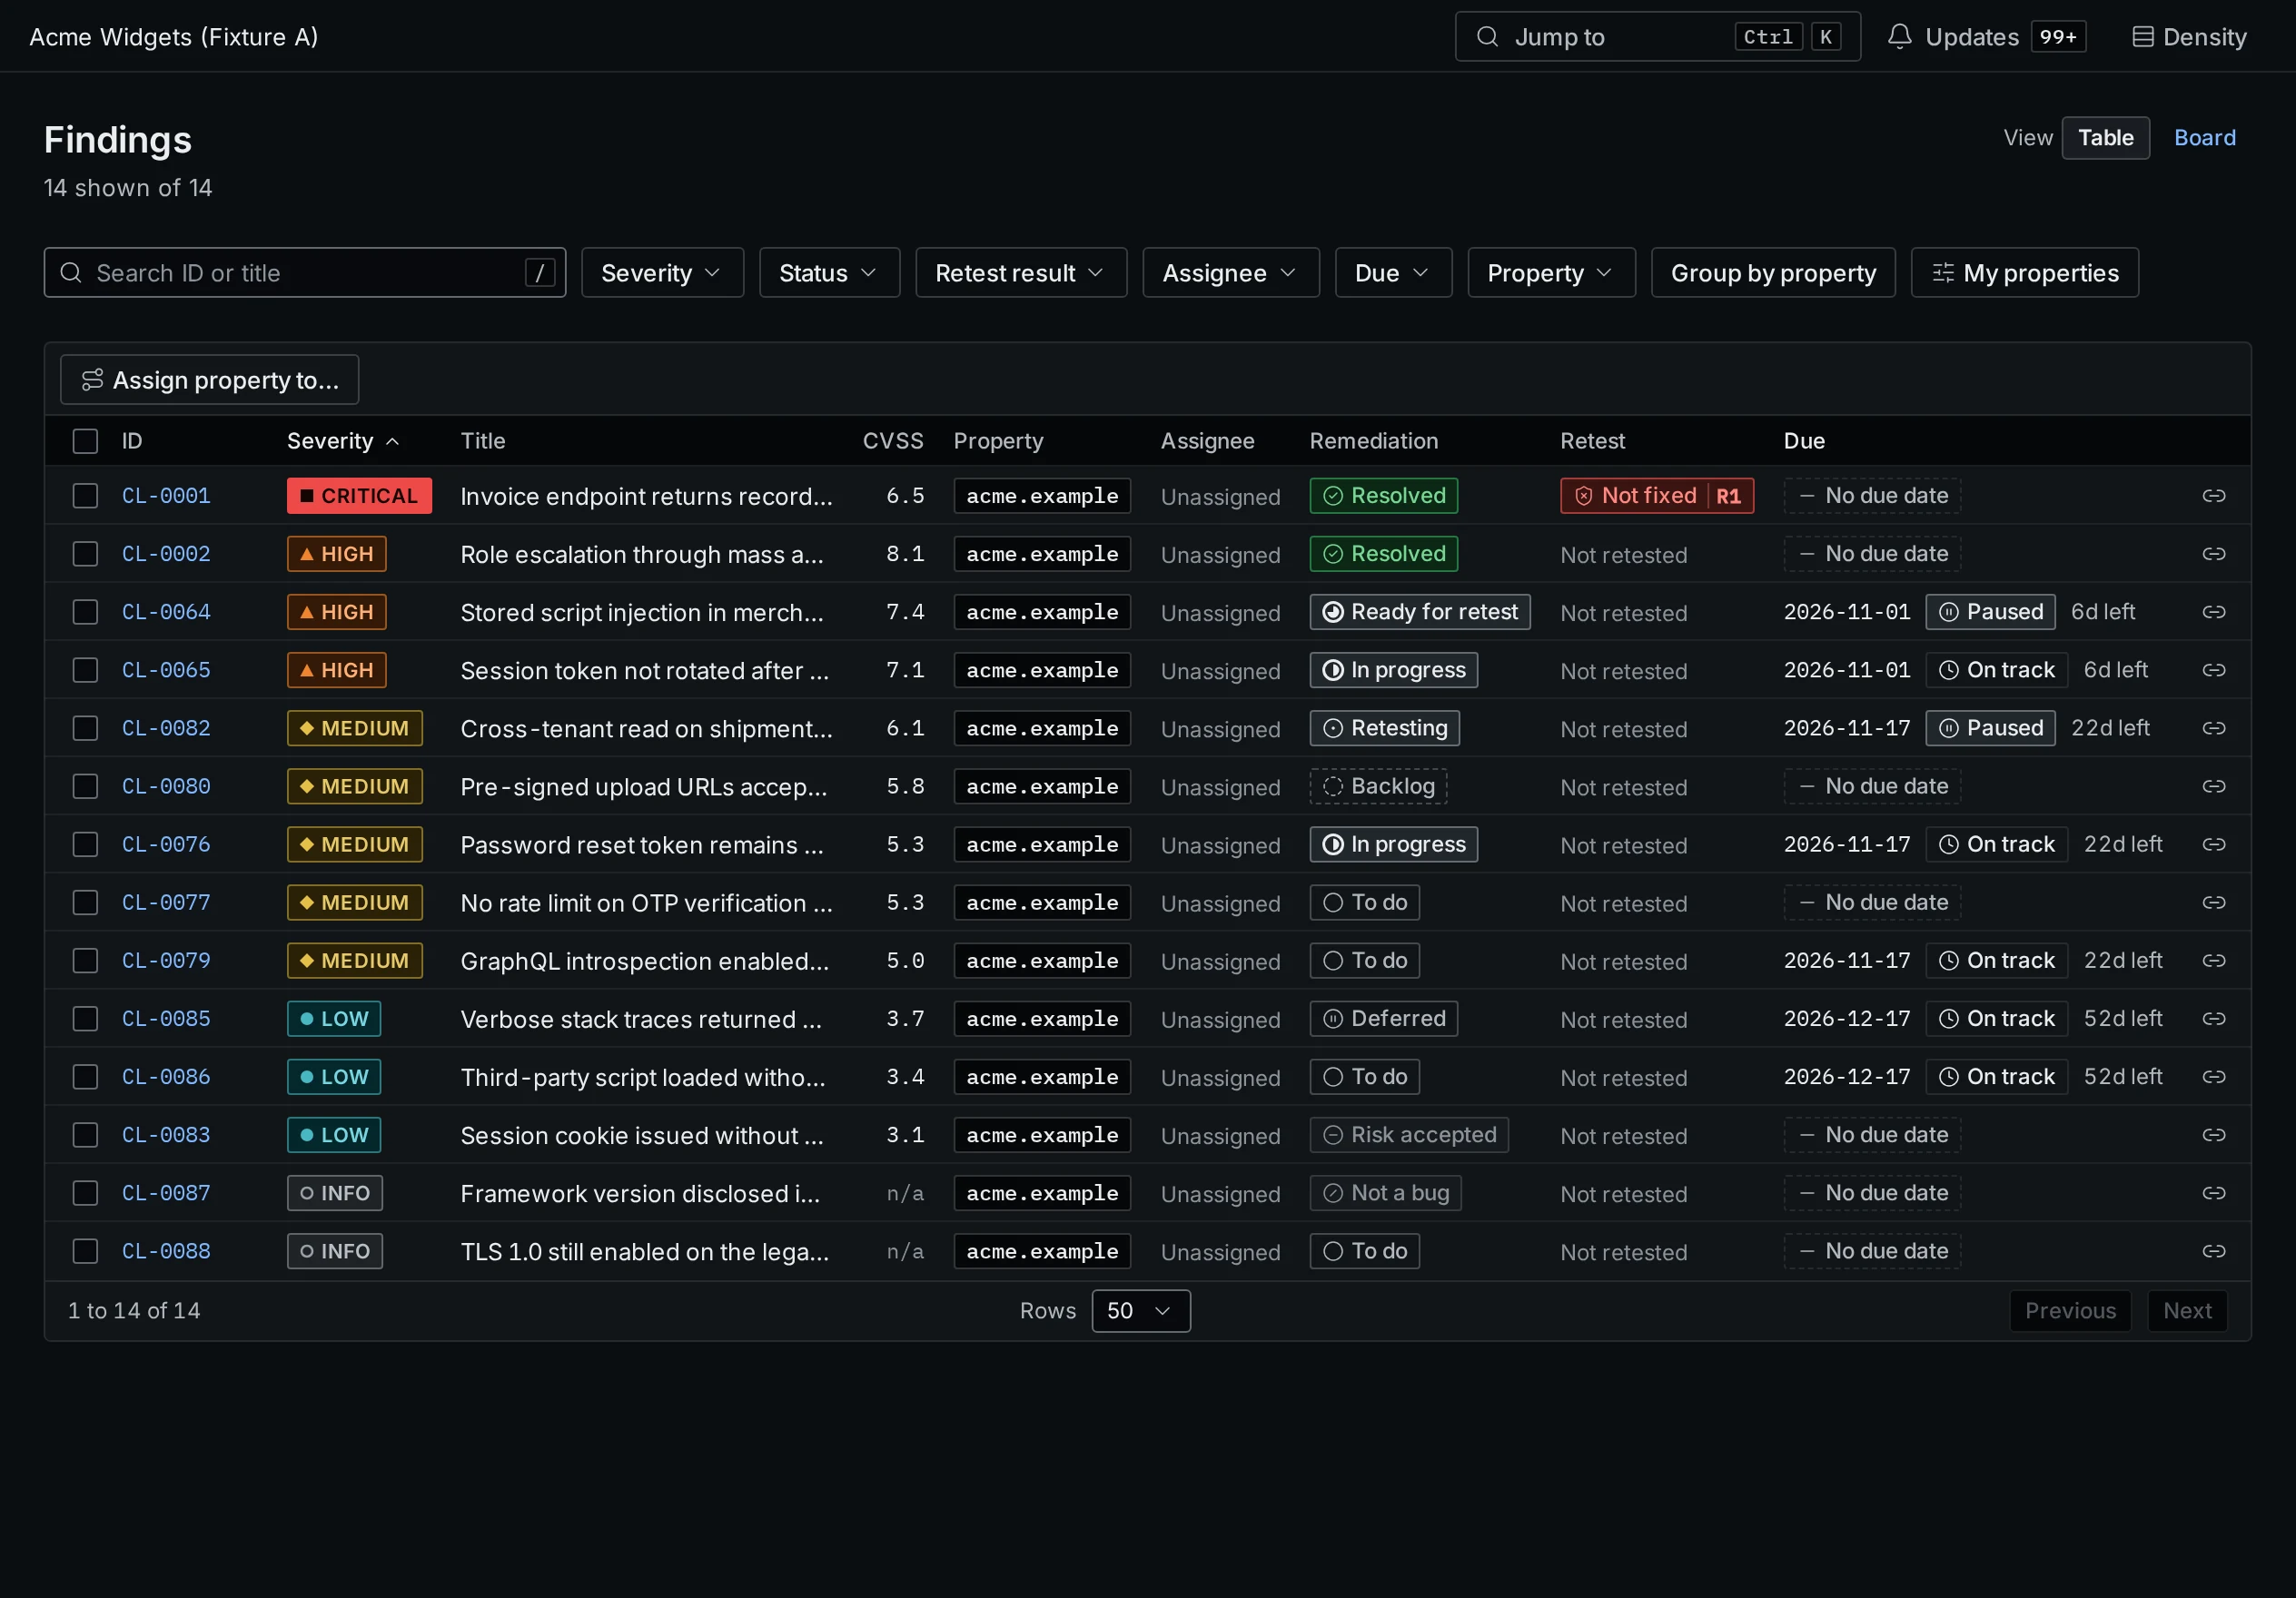Switch to Board view
The image size is (2296, 1598).
click(x=2204, y=138)
